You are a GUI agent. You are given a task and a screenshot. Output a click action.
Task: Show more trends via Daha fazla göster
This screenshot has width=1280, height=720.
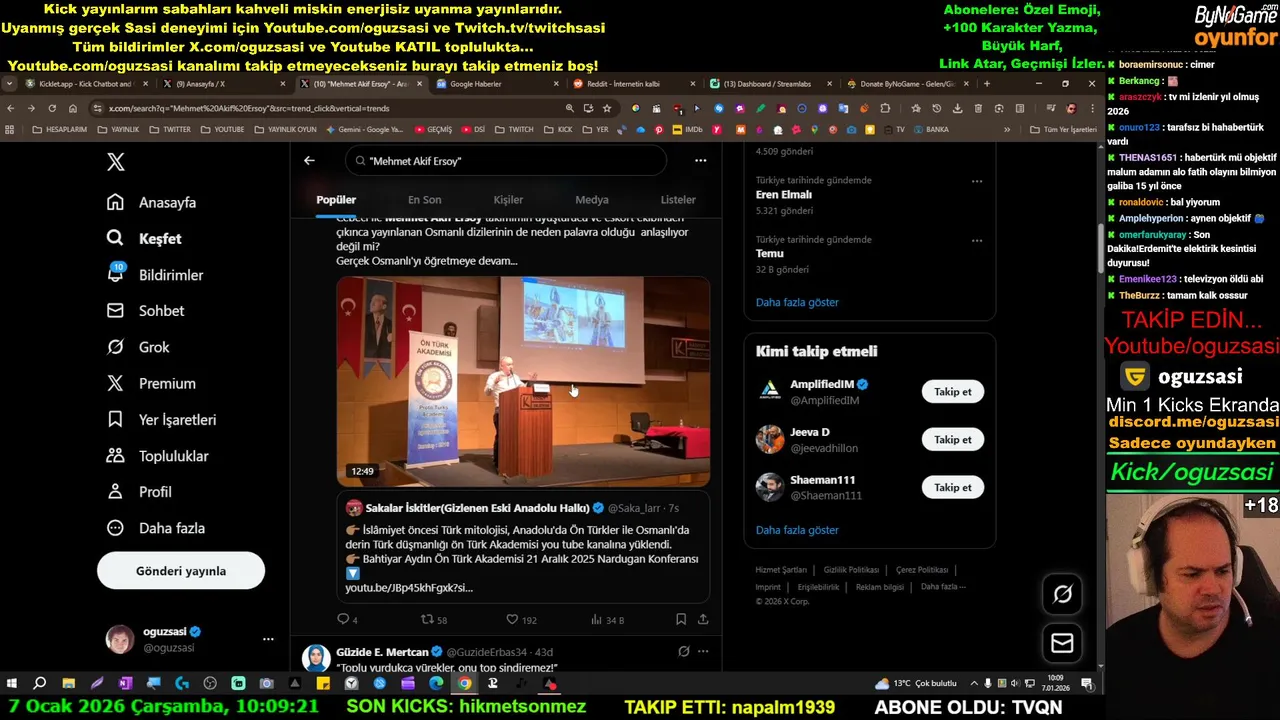click(x=797, y=302)
